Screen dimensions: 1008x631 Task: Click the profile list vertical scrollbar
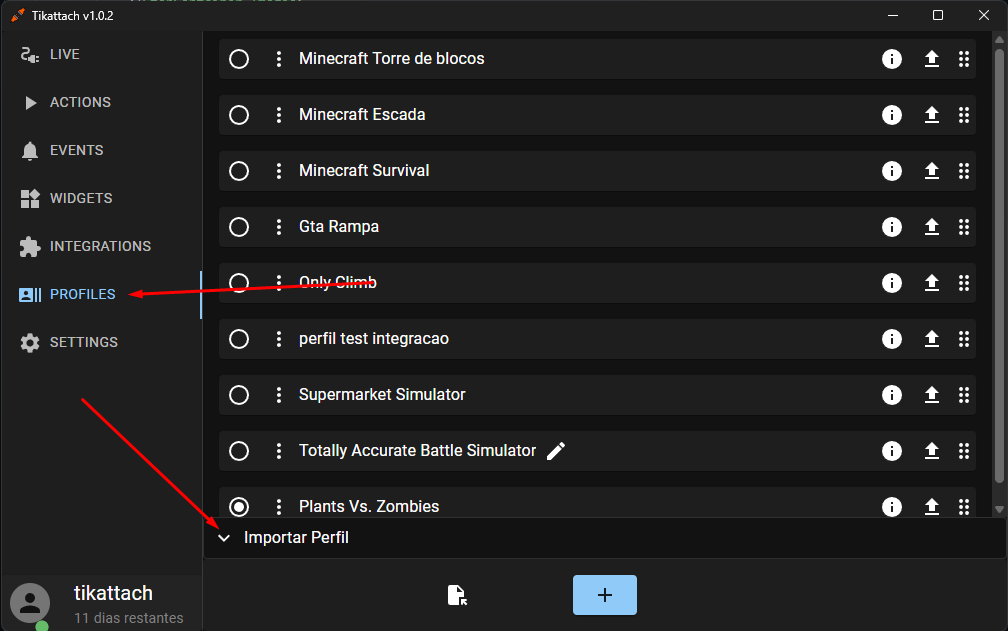[999, 265]
